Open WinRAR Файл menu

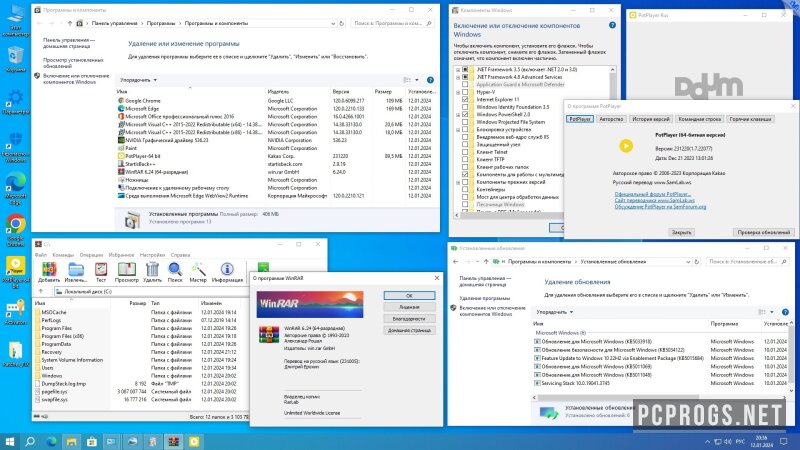point(41,255)
